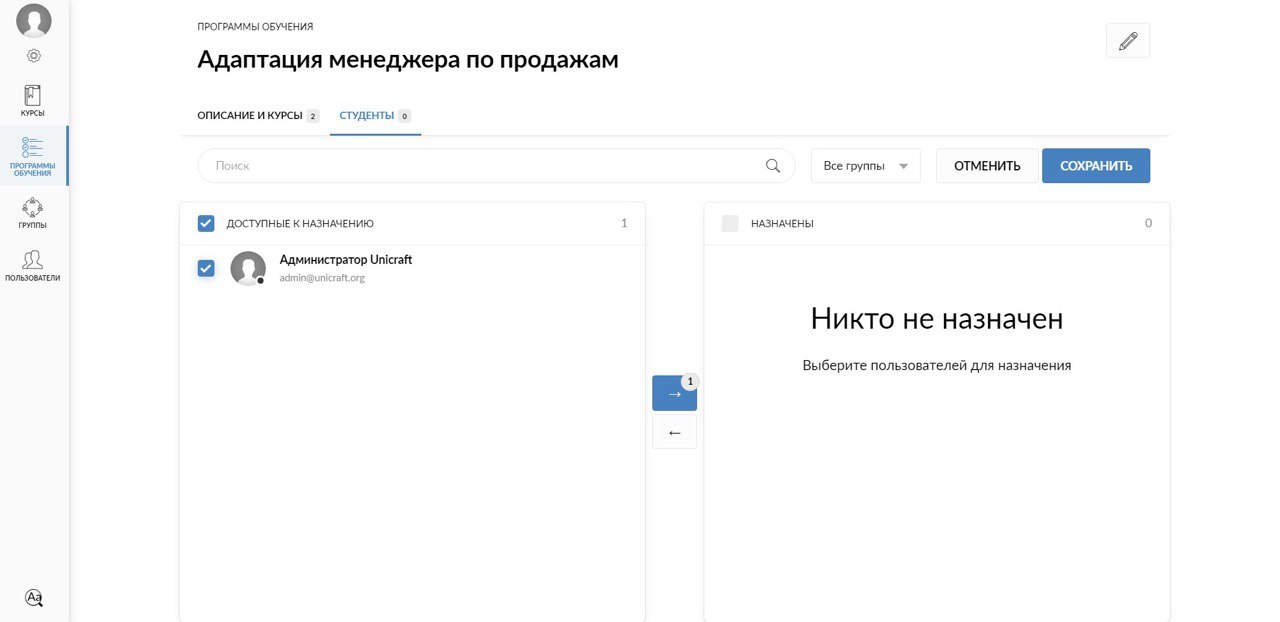Uncheck the Доступные к назначению checkbox
The image size is (1280, 622).
point(206,223)
